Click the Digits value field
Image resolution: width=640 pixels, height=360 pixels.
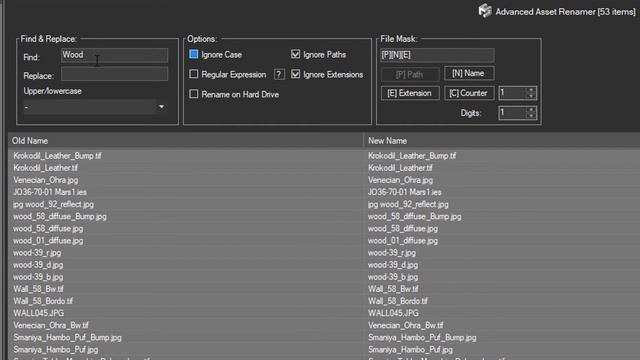(x=512, y=113)
